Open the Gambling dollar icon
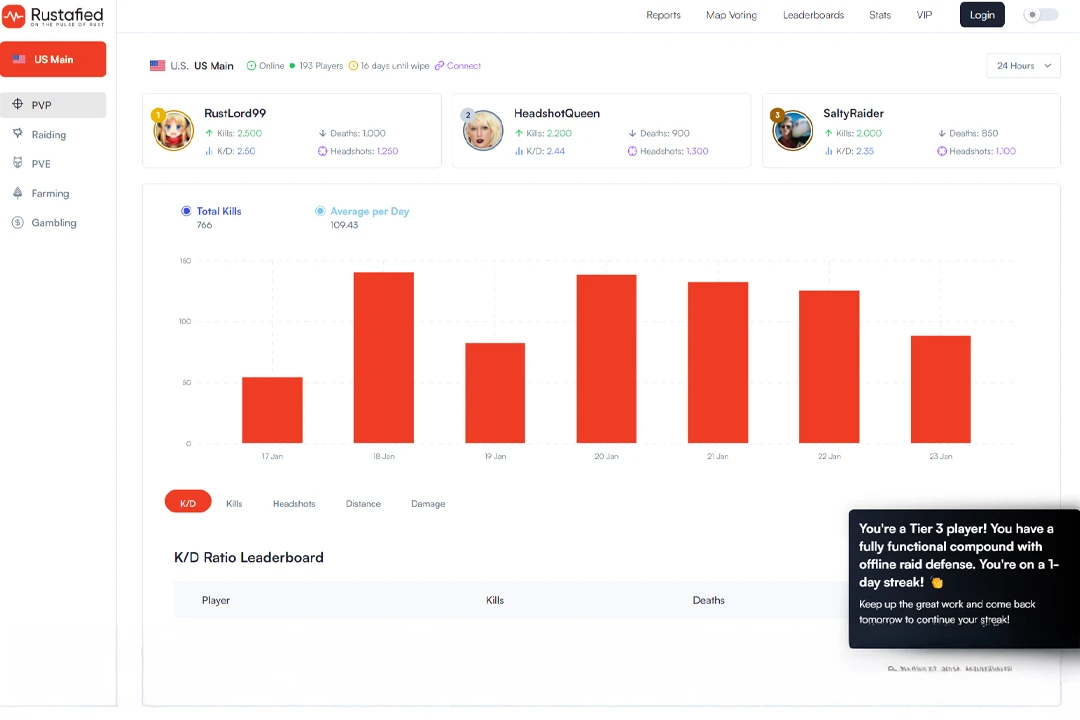1080x720 pixels. click(18, 222)
